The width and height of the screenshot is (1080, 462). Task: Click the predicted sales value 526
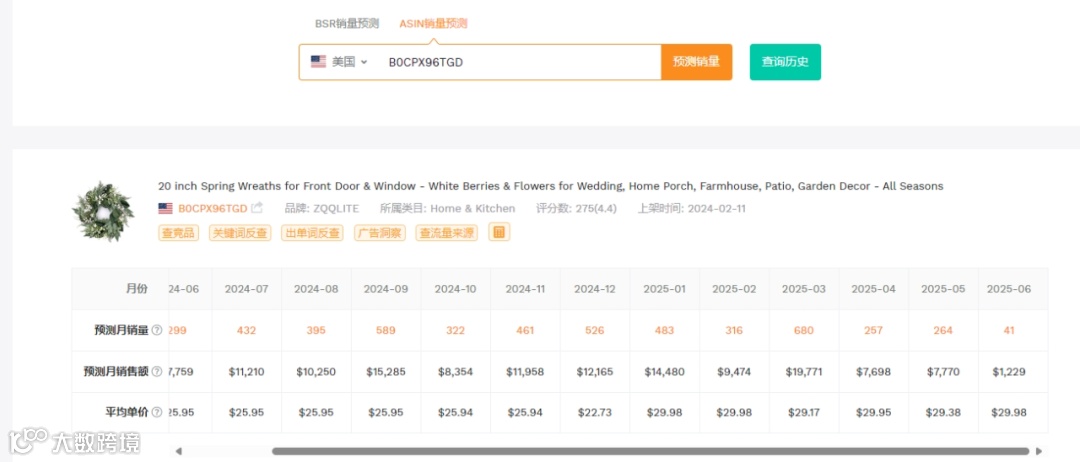594,330
